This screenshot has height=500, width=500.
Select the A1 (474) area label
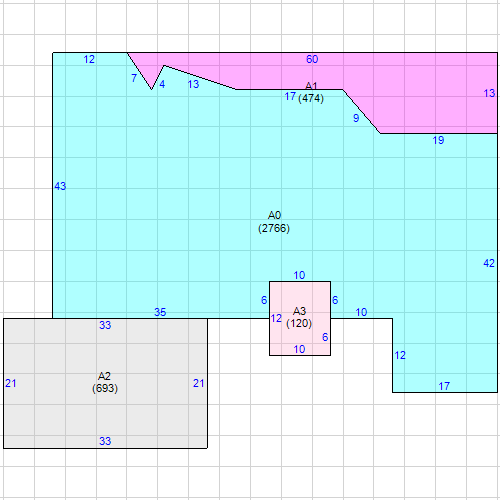[x=311, y=92]
